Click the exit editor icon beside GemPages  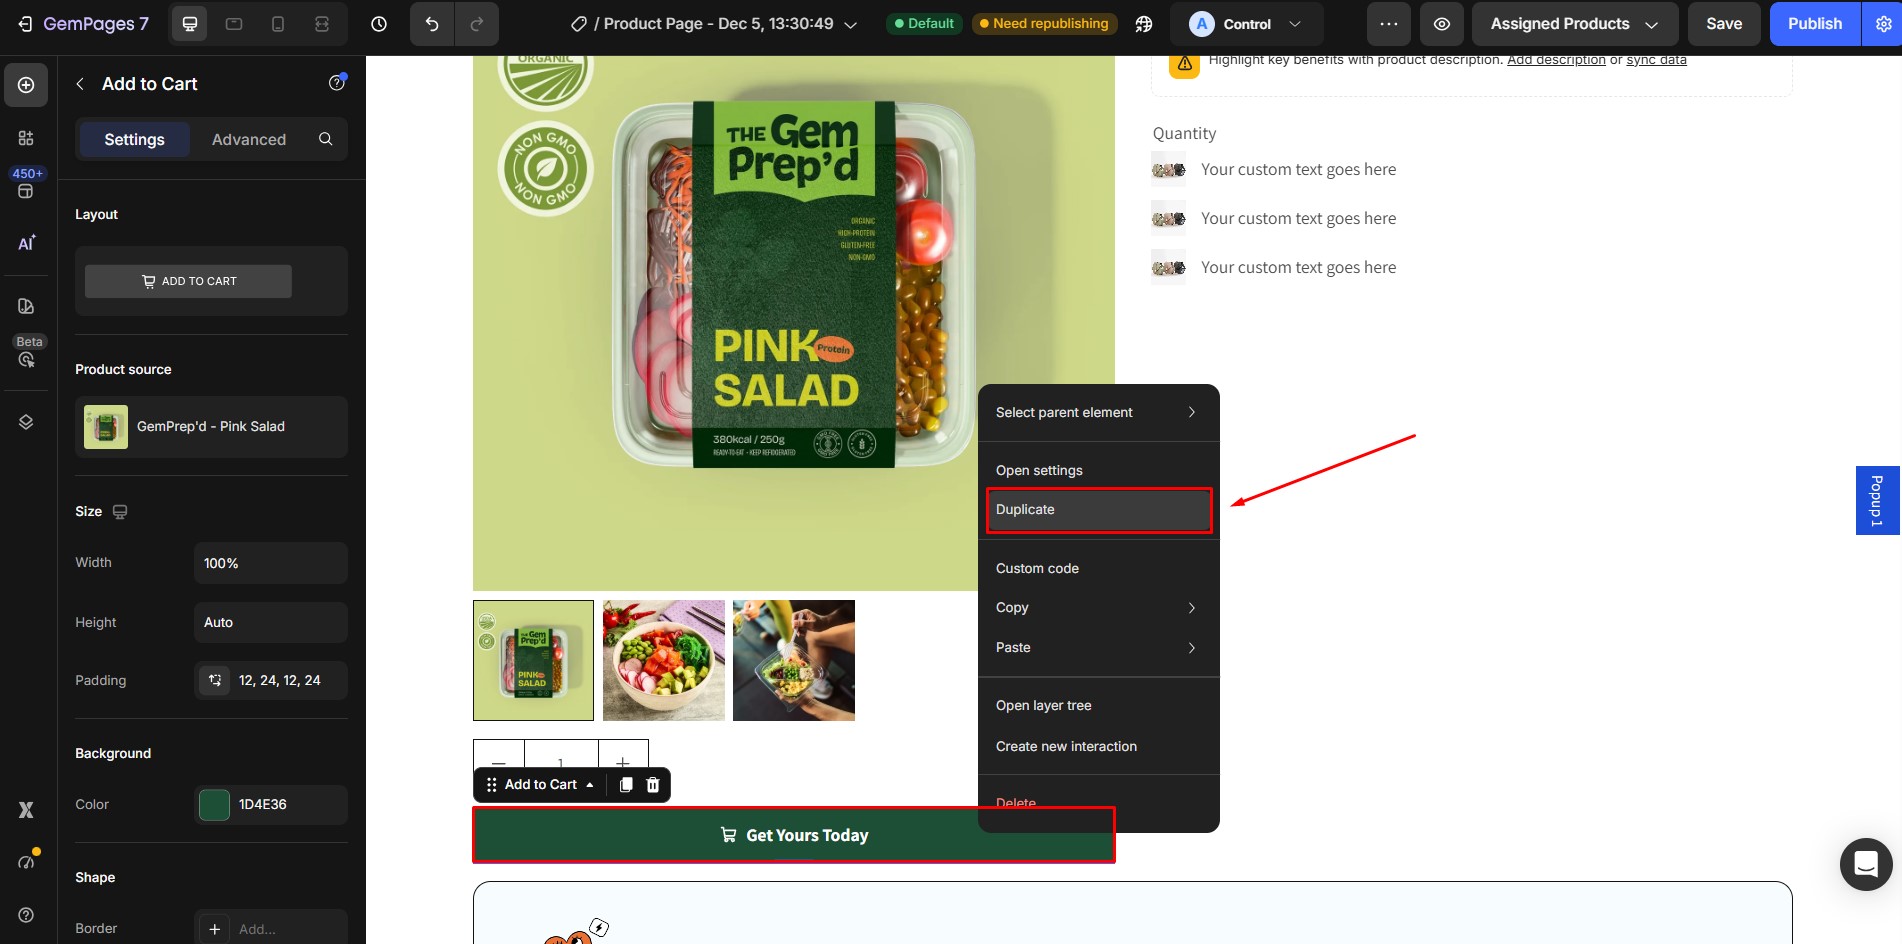point(25,24)
